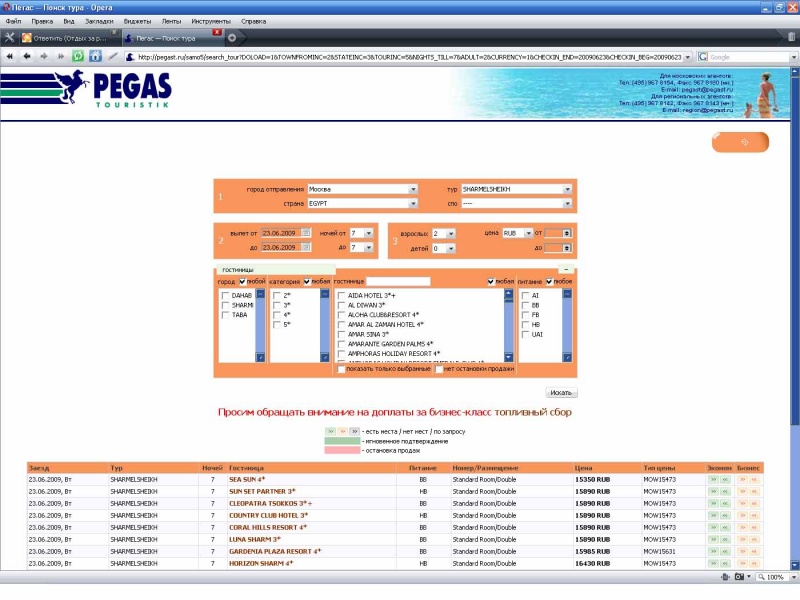The width and height of the screenshot is (800, 600).
Task: Open calendar icon for departure from date
Action: click(x=306, y=233)
